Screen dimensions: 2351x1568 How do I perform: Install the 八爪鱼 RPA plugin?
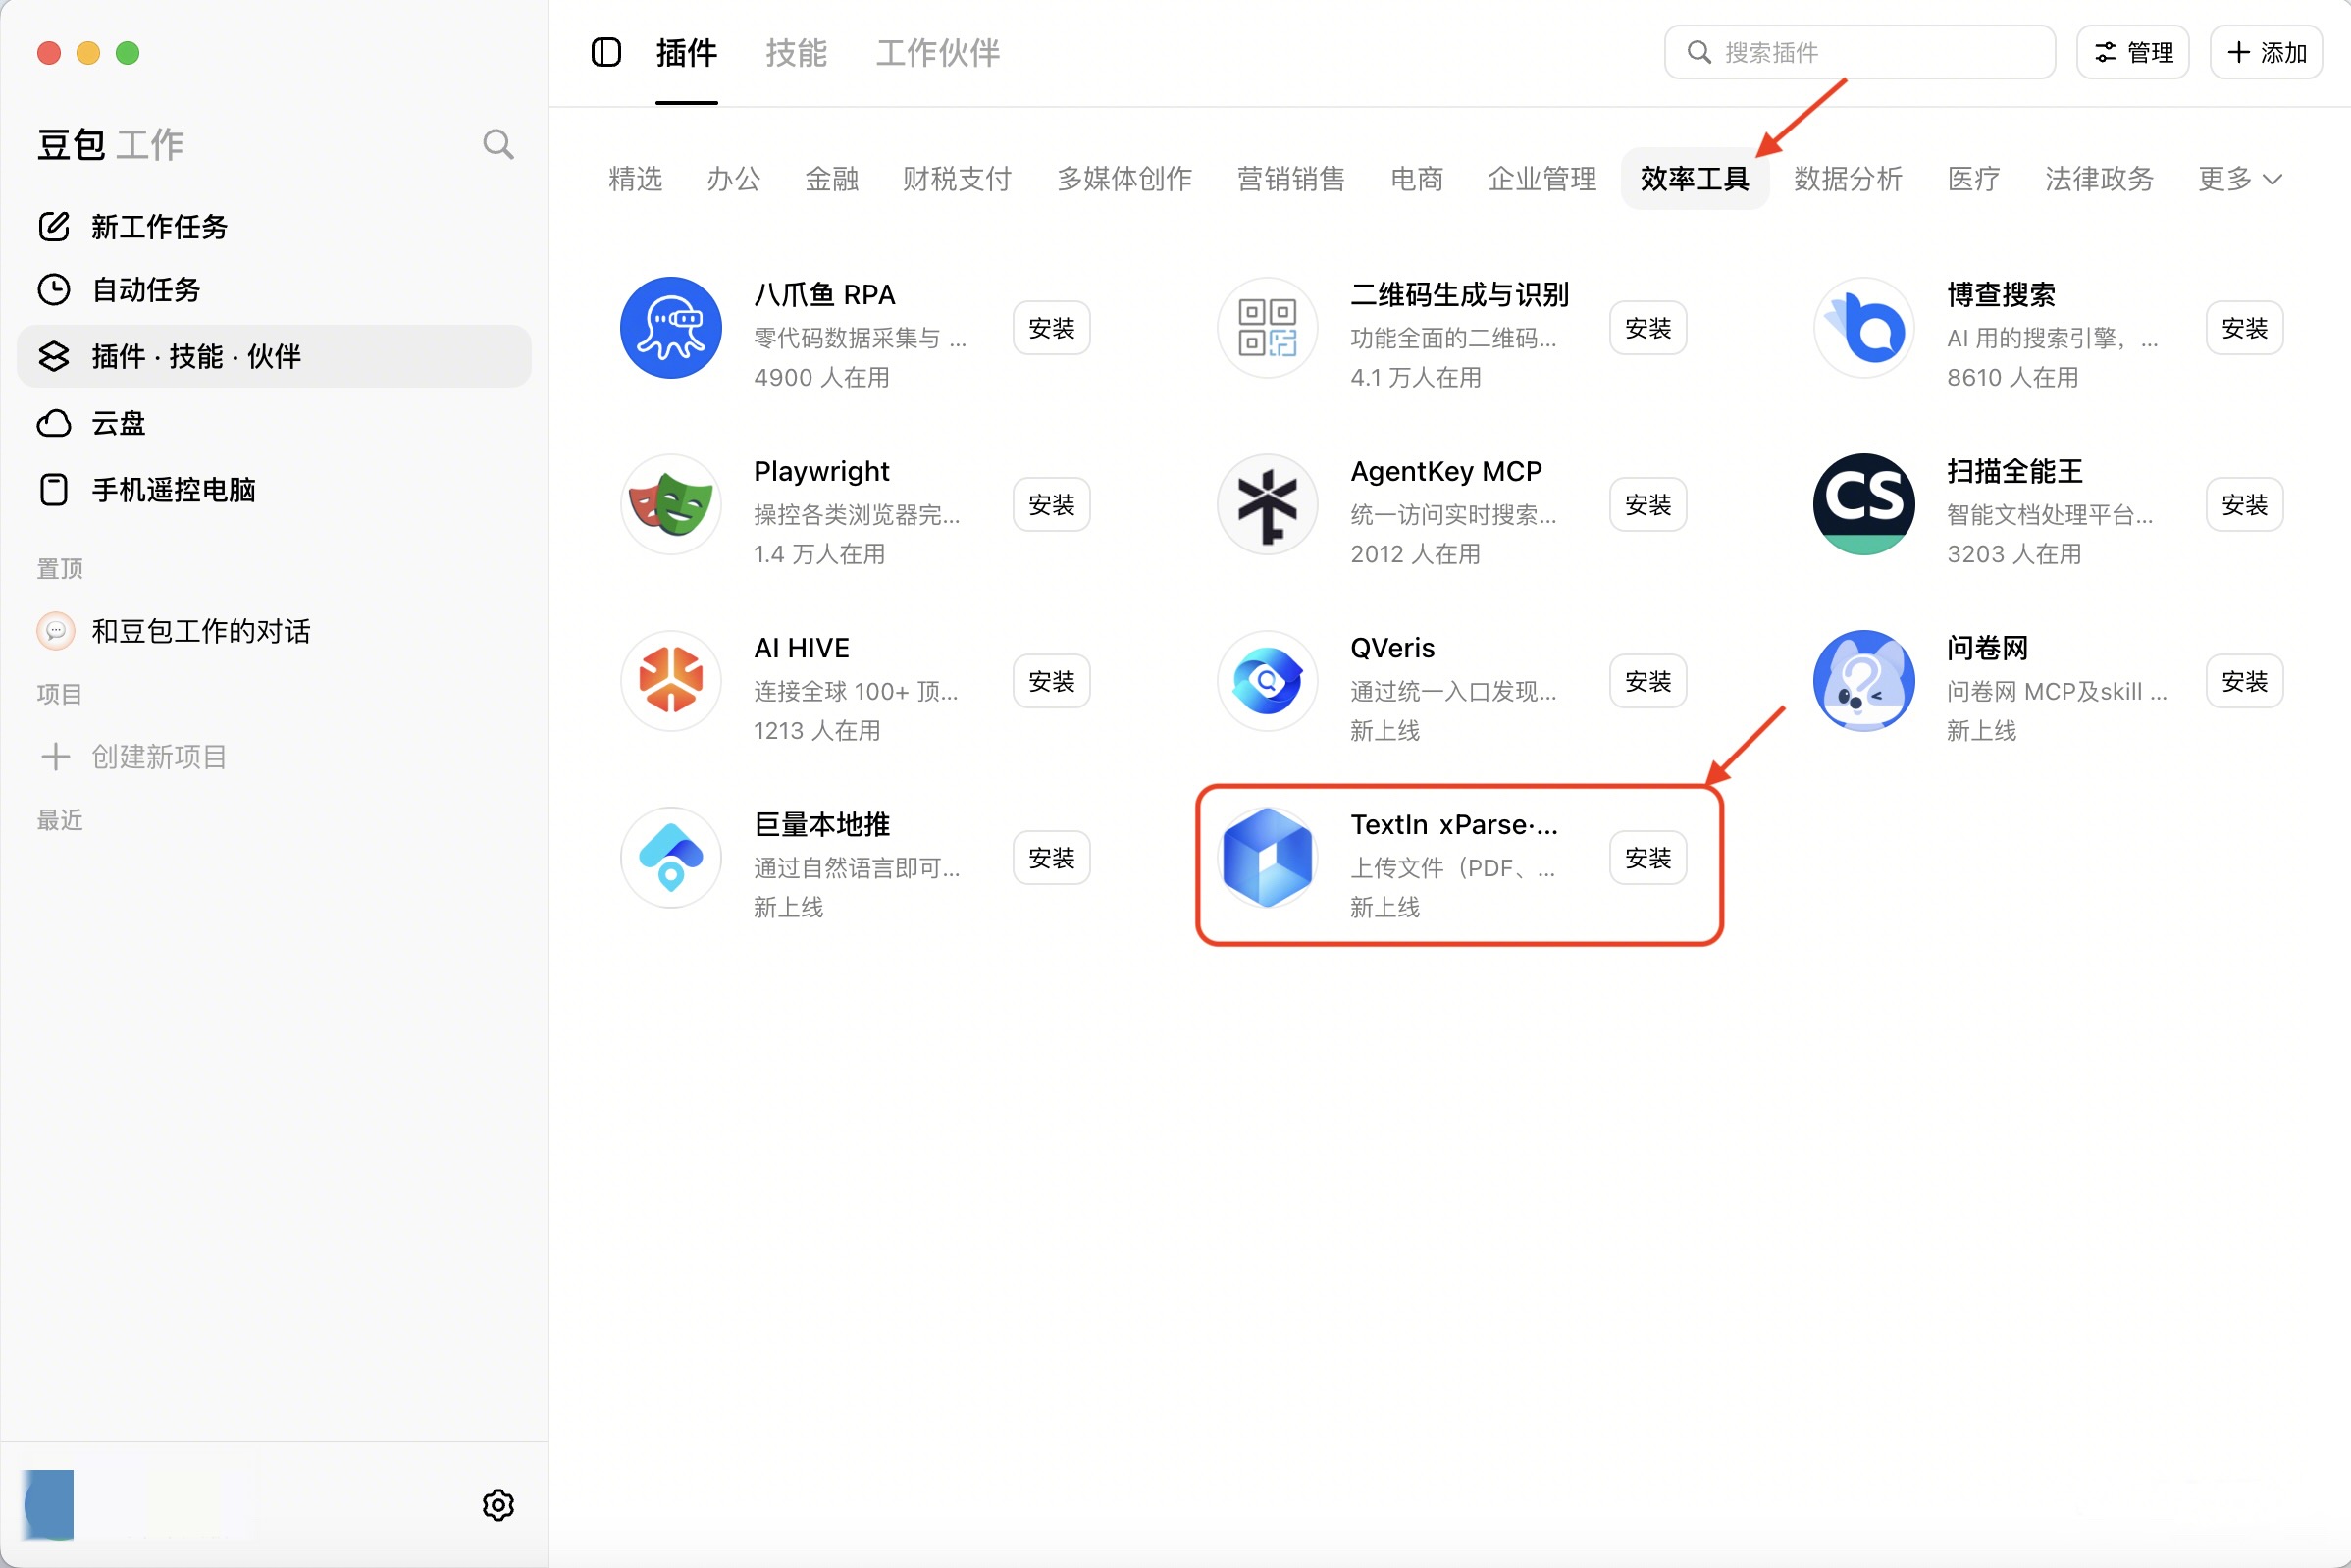pyautogui.click(x=1051, y=328)
